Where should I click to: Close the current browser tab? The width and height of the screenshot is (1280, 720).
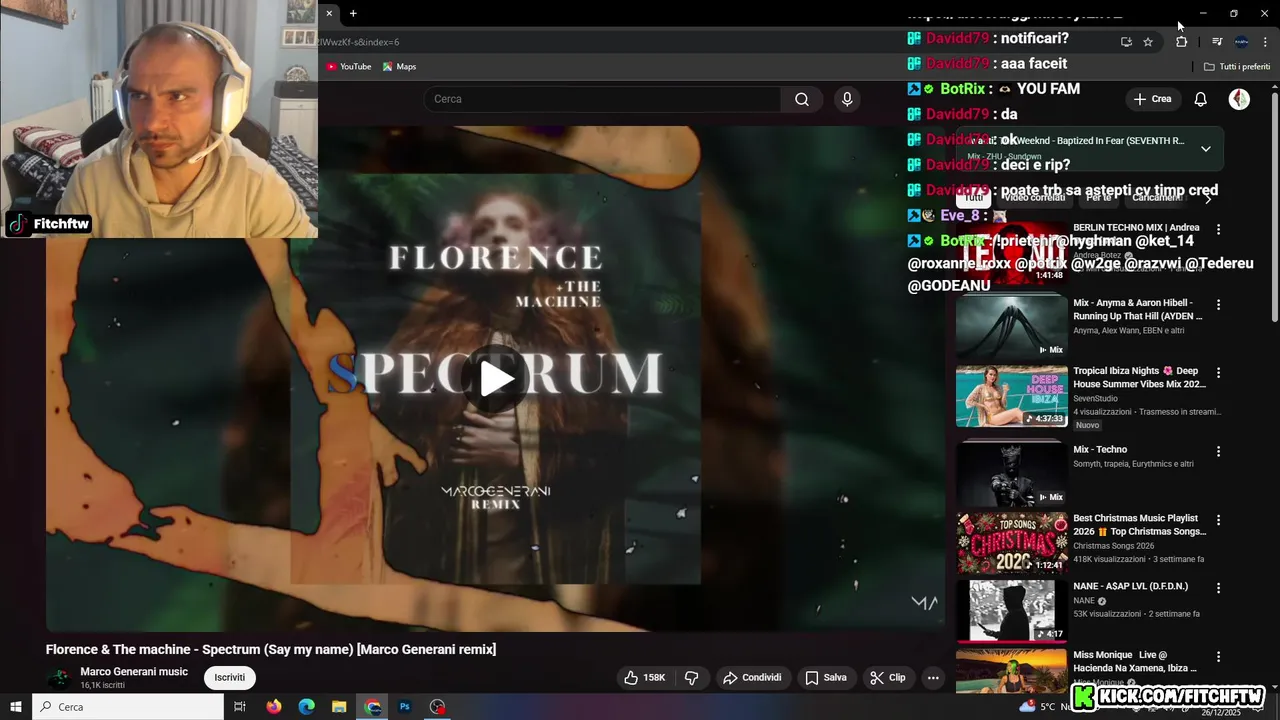(329, 13)
